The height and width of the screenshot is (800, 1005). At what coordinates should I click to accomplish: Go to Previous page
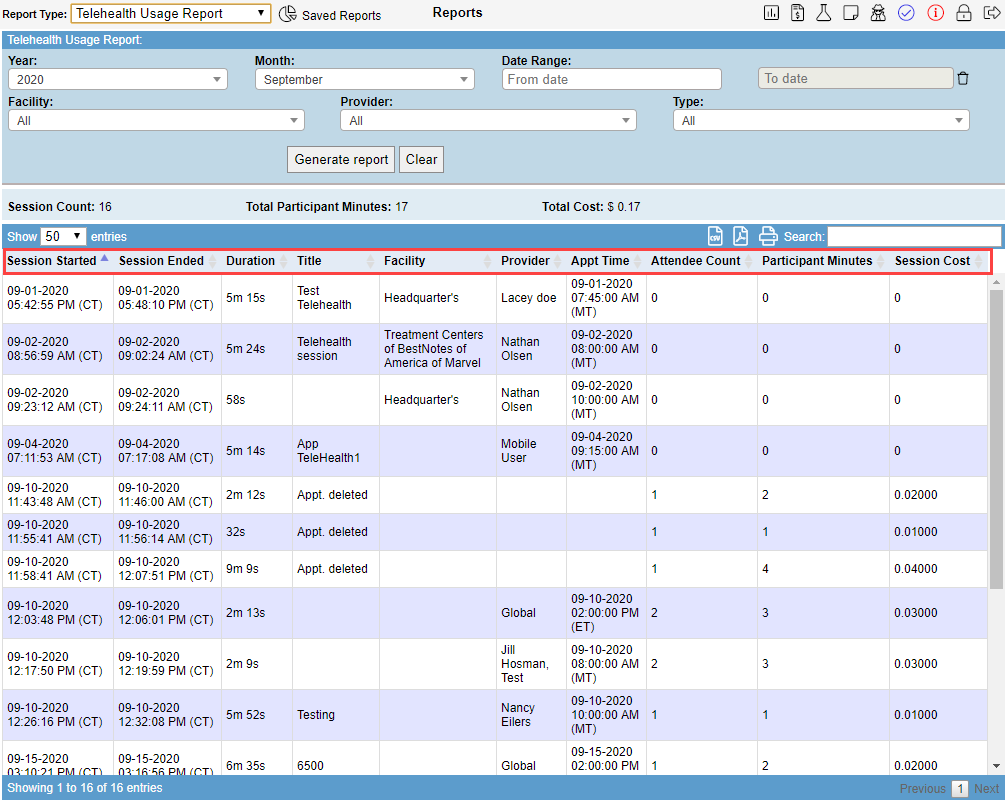pos(922,788)
